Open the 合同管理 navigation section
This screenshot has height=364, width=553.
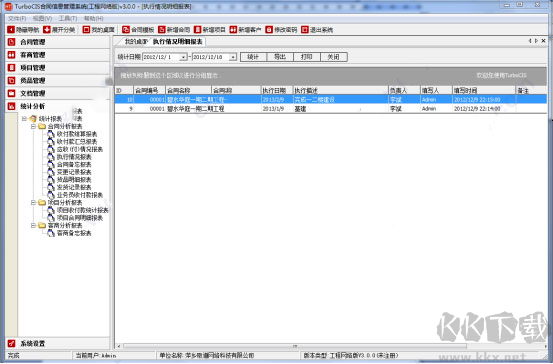(x=58, y=42)
